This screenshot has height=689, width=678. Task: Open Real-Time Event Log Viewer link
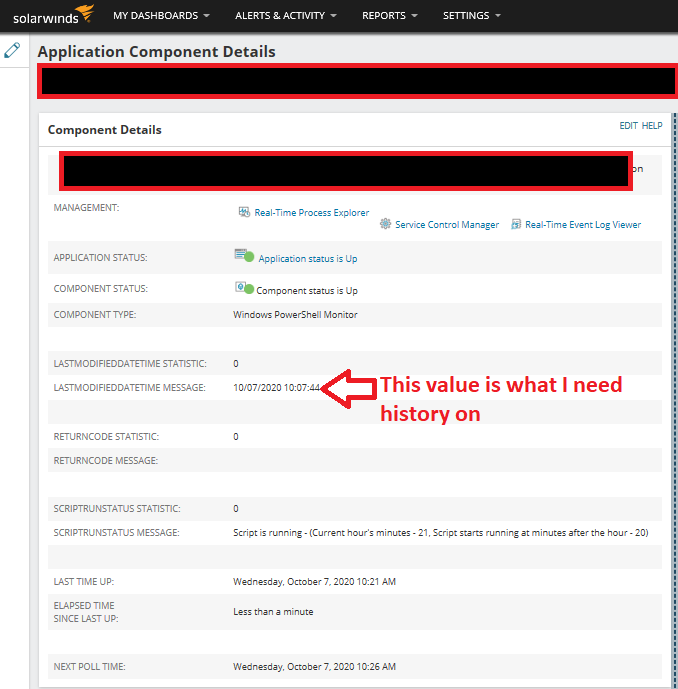pos(583,225)
